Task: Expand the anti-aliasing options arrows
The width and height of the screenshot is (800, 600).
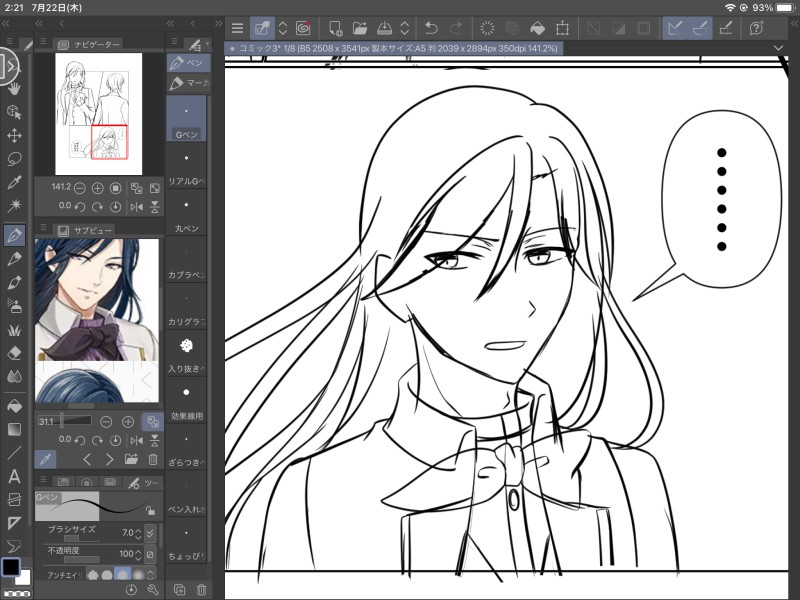Action: 151,575
